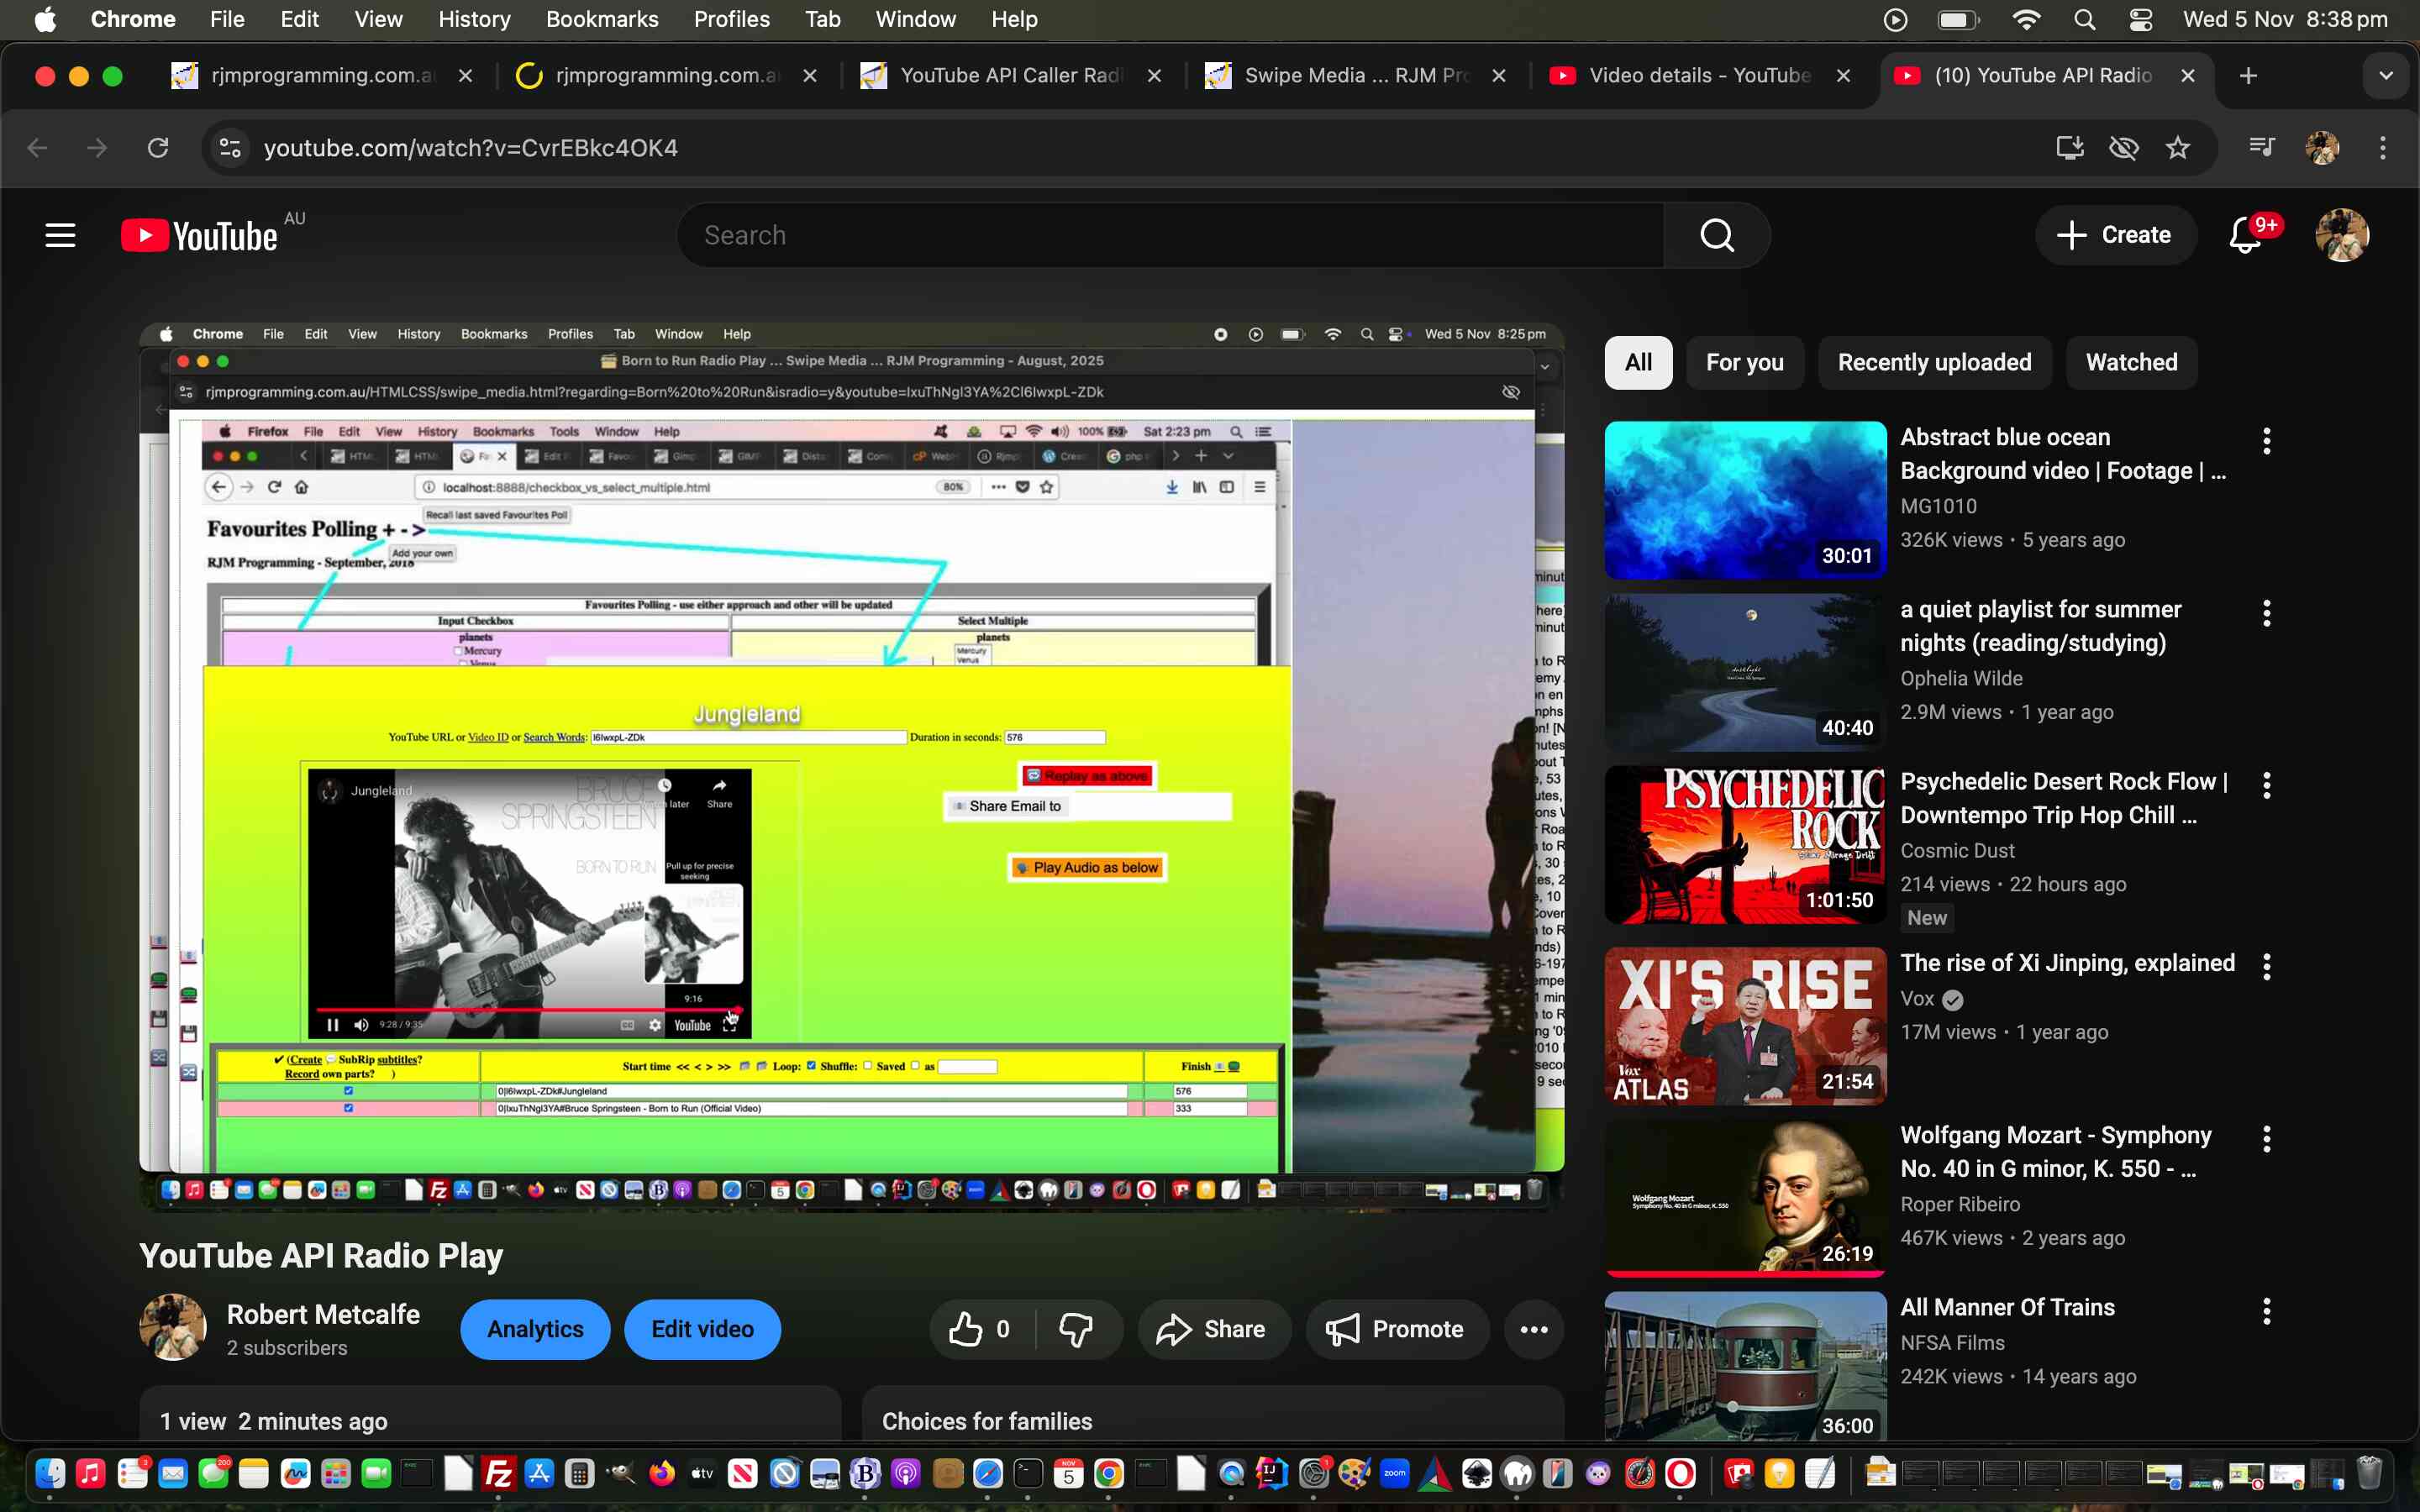The width and height of the screenshot is (2420, 1512).
Task: Click inside the YouTube search field
Action: tap(1170, 234)
